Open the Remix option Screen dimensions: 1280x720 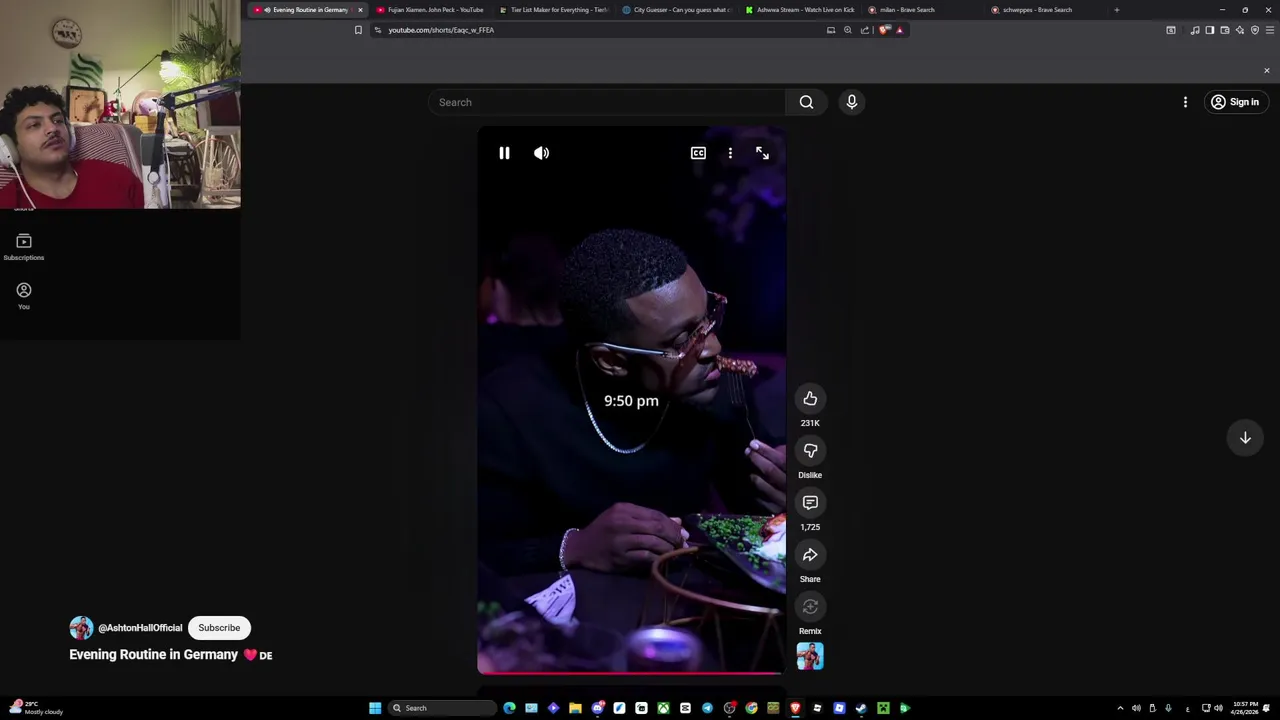click(x=810, y=607)
